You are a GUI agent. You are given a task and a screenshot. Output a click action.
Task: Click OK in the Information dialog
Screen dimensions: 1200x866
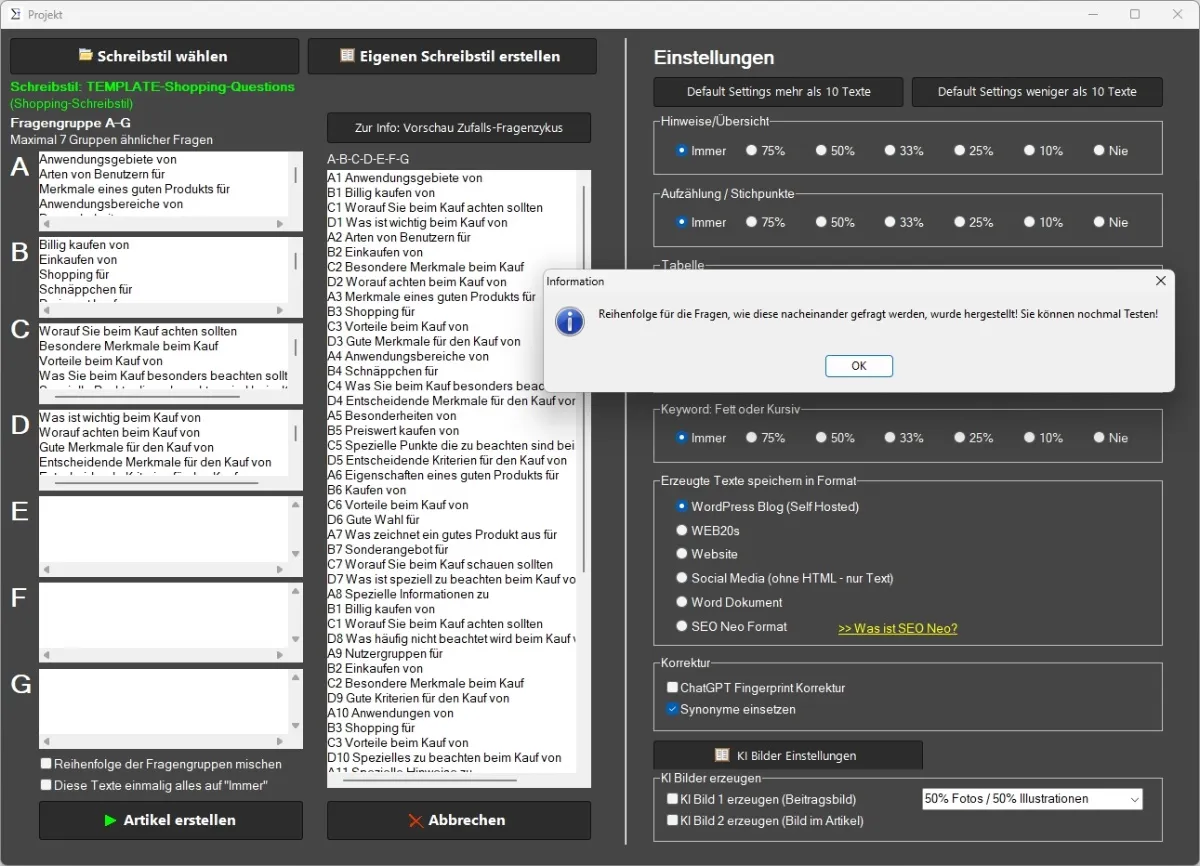click(859, 366)
